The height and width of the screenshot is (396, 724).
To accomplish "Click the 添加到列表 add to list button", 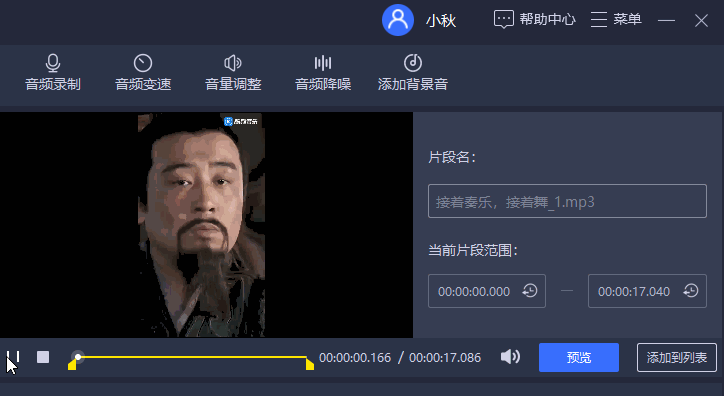I will coord(676,357).
